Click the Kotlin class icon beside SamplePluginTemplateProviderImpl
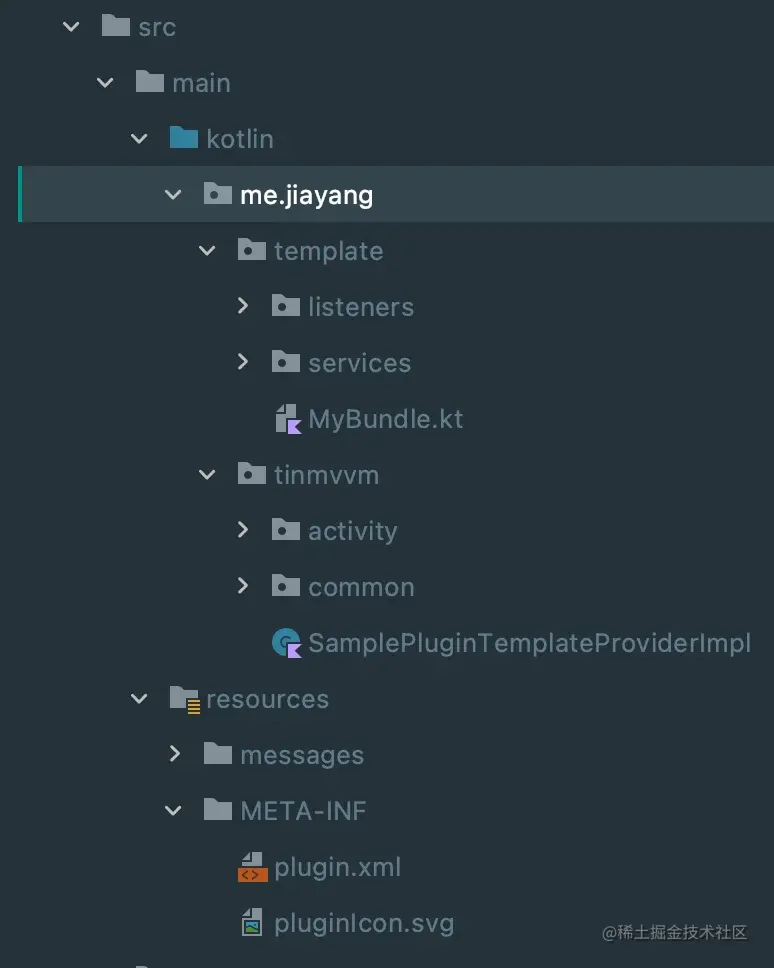Image resolution: width=774 pixels, height=968 pixels. tap(284, 643)
